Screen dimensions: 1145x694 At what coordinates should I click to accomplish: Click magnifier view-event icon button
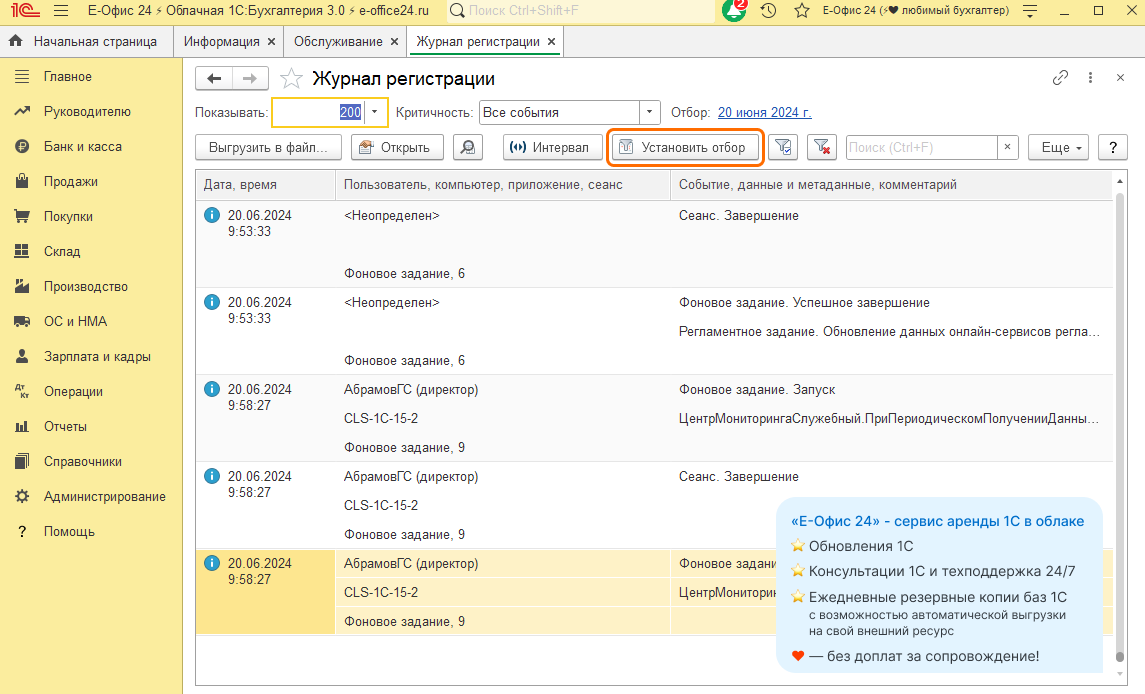468,147
